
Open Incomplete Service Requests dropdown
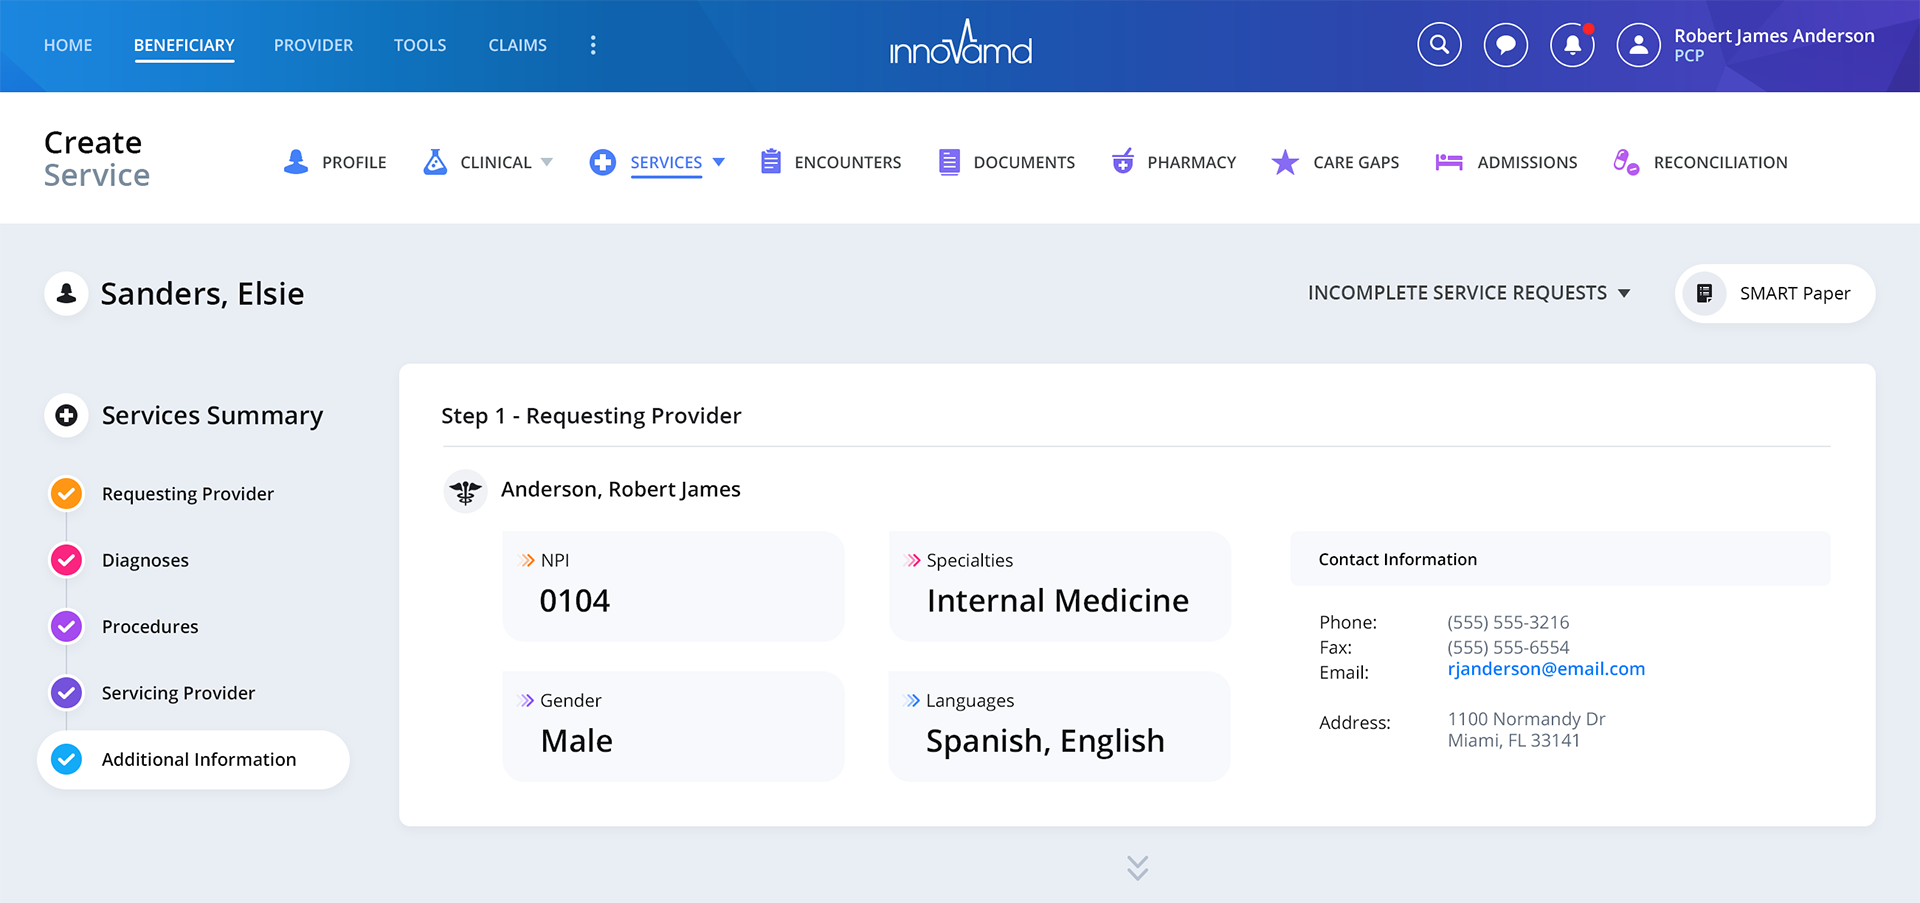pyautogui.click(x=1469, y=293)
